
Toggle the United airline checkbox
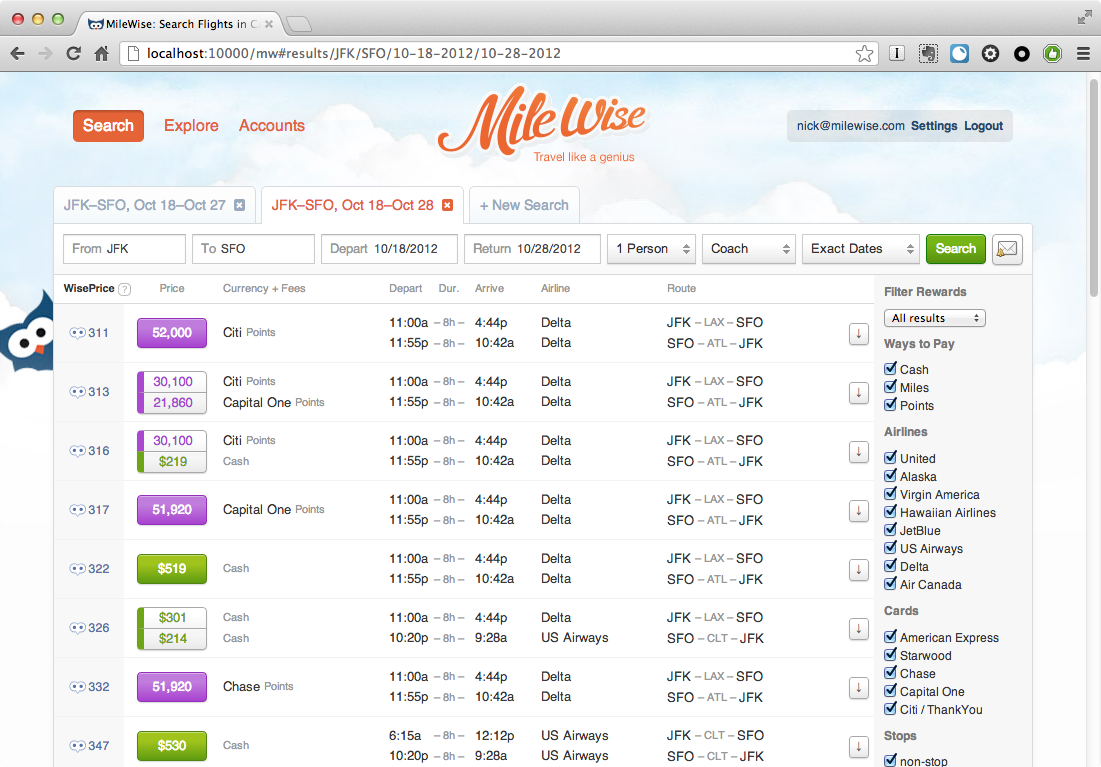[x=890, y=458]
